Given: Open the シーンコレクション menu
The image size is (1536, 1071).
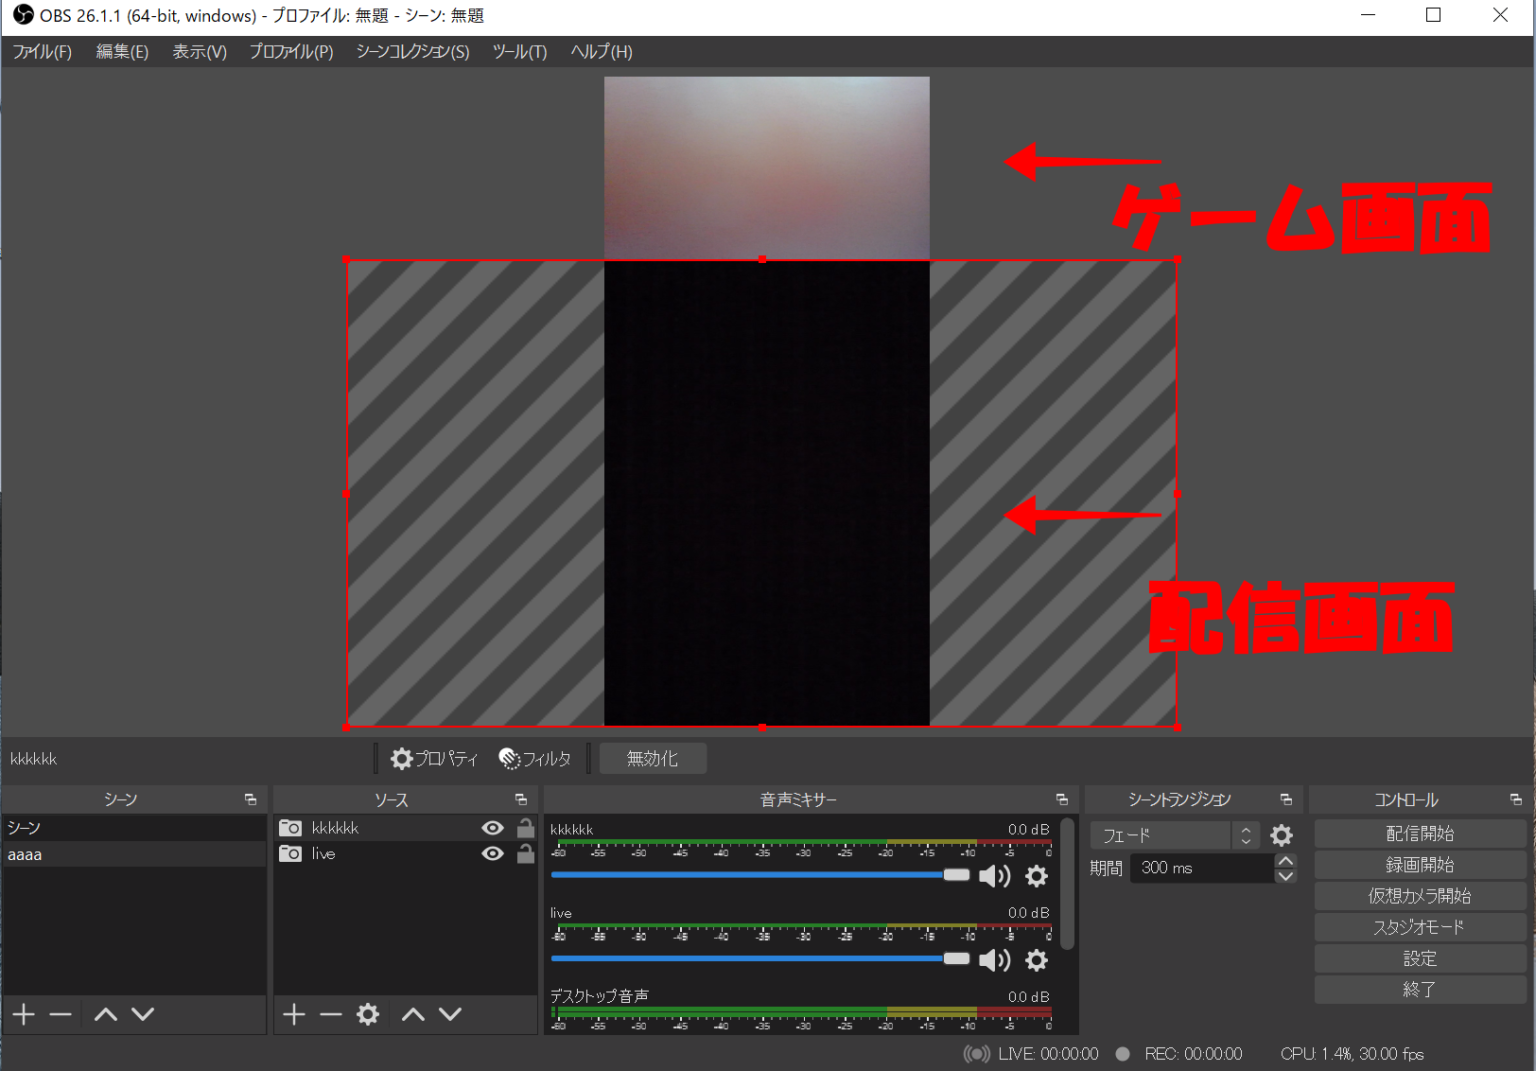Looking at the screenshot, I should pyautogui.click(x=411, y=51).
